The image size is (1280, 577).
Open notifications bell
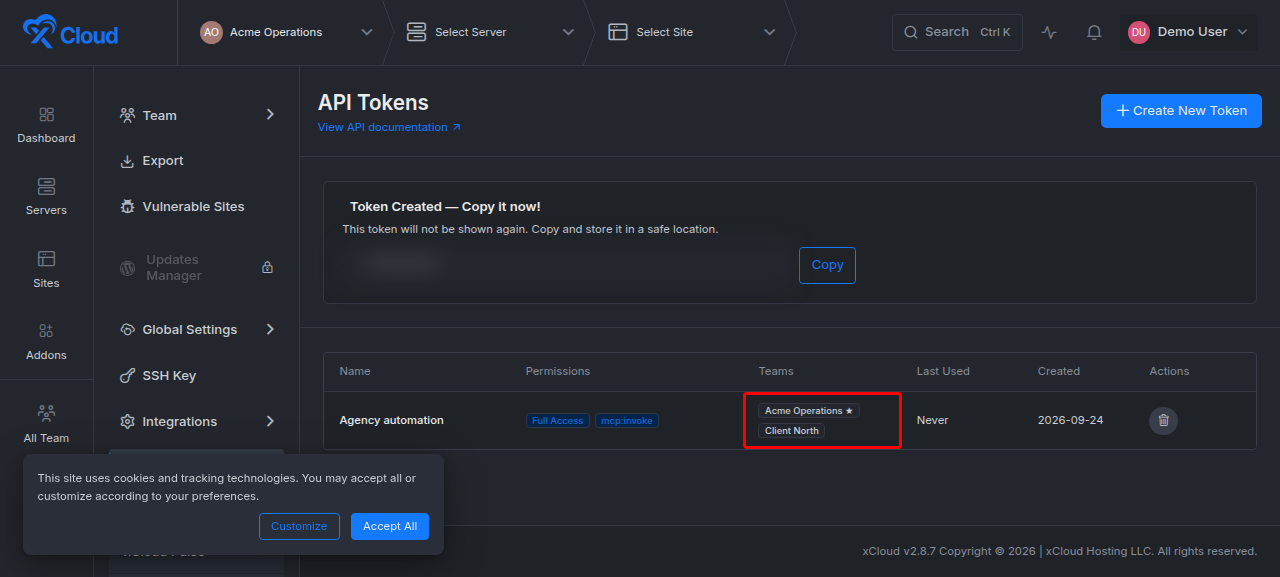click(x=1094, y=32)
